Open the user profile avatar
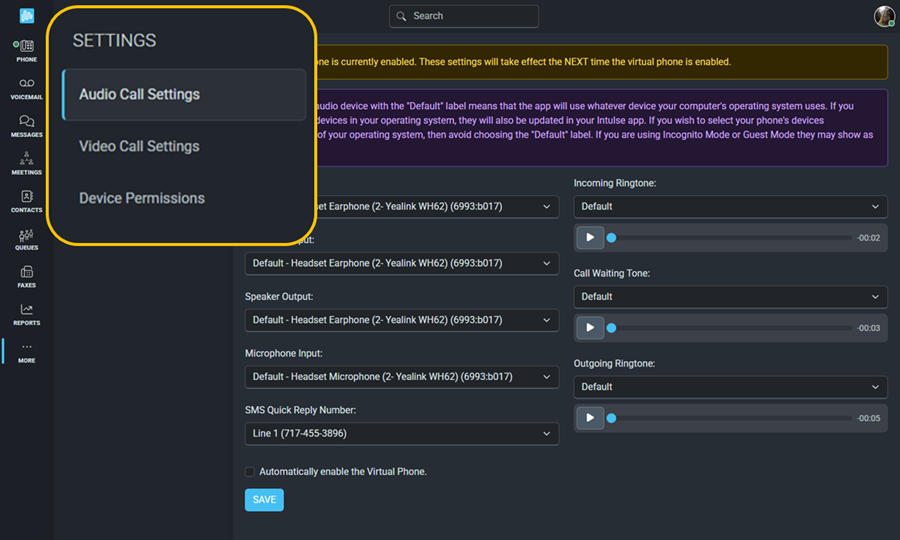Viewport: 900px width, 540px height. click(884, 16)
